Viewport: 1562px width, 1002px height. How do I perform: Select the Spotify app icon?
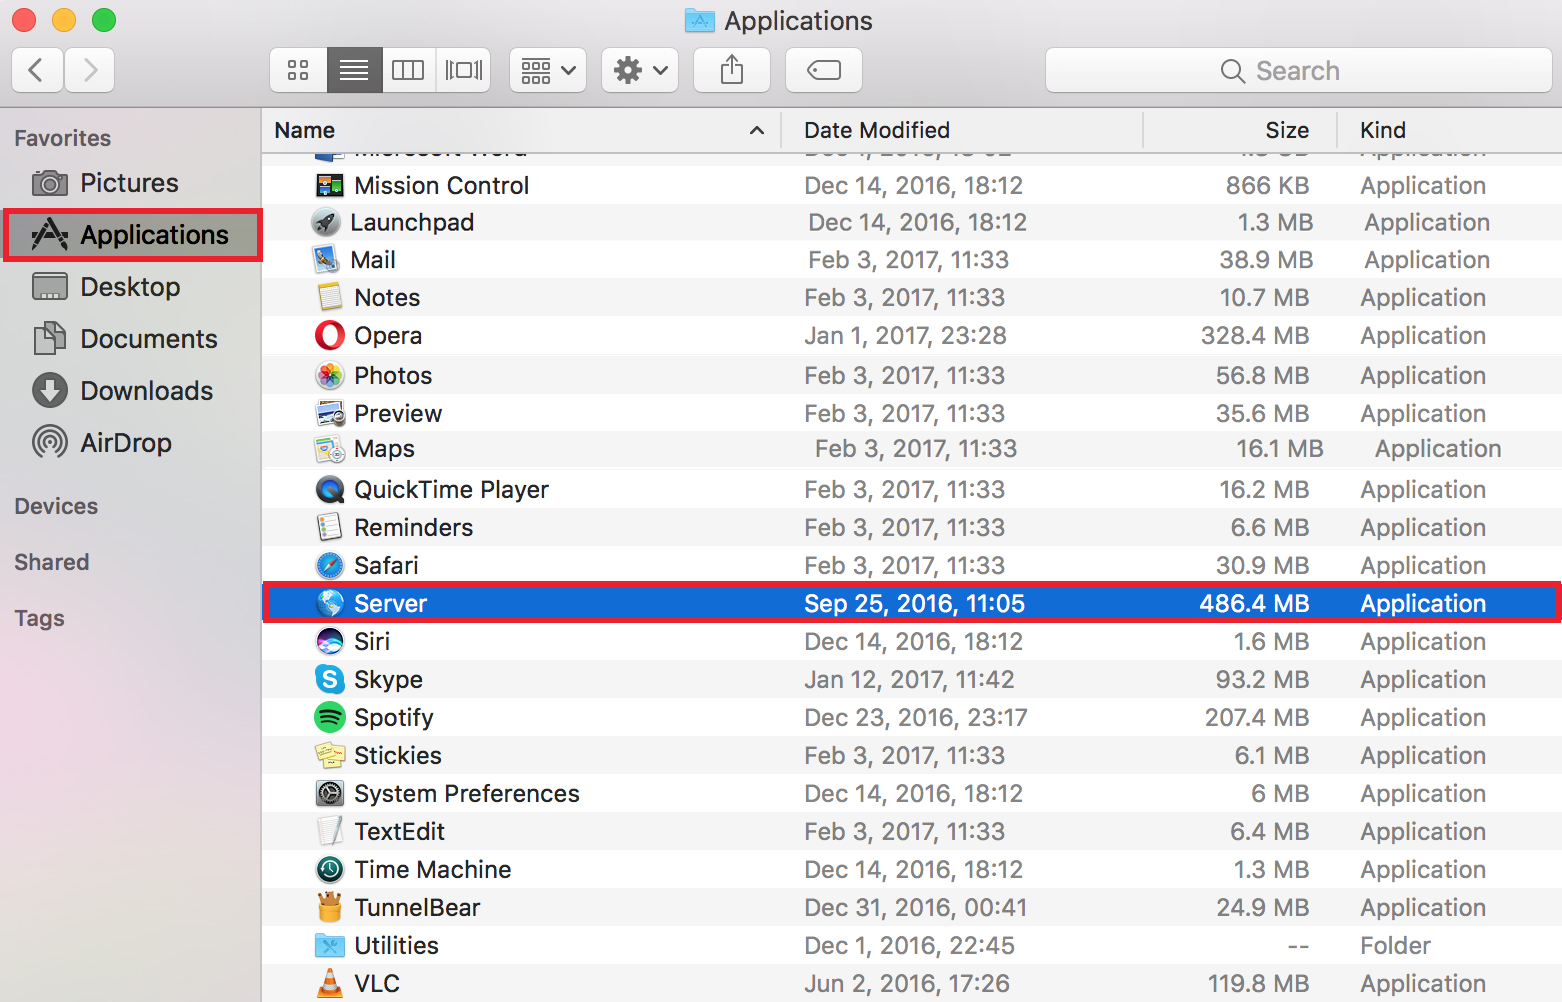pos(329,717)
